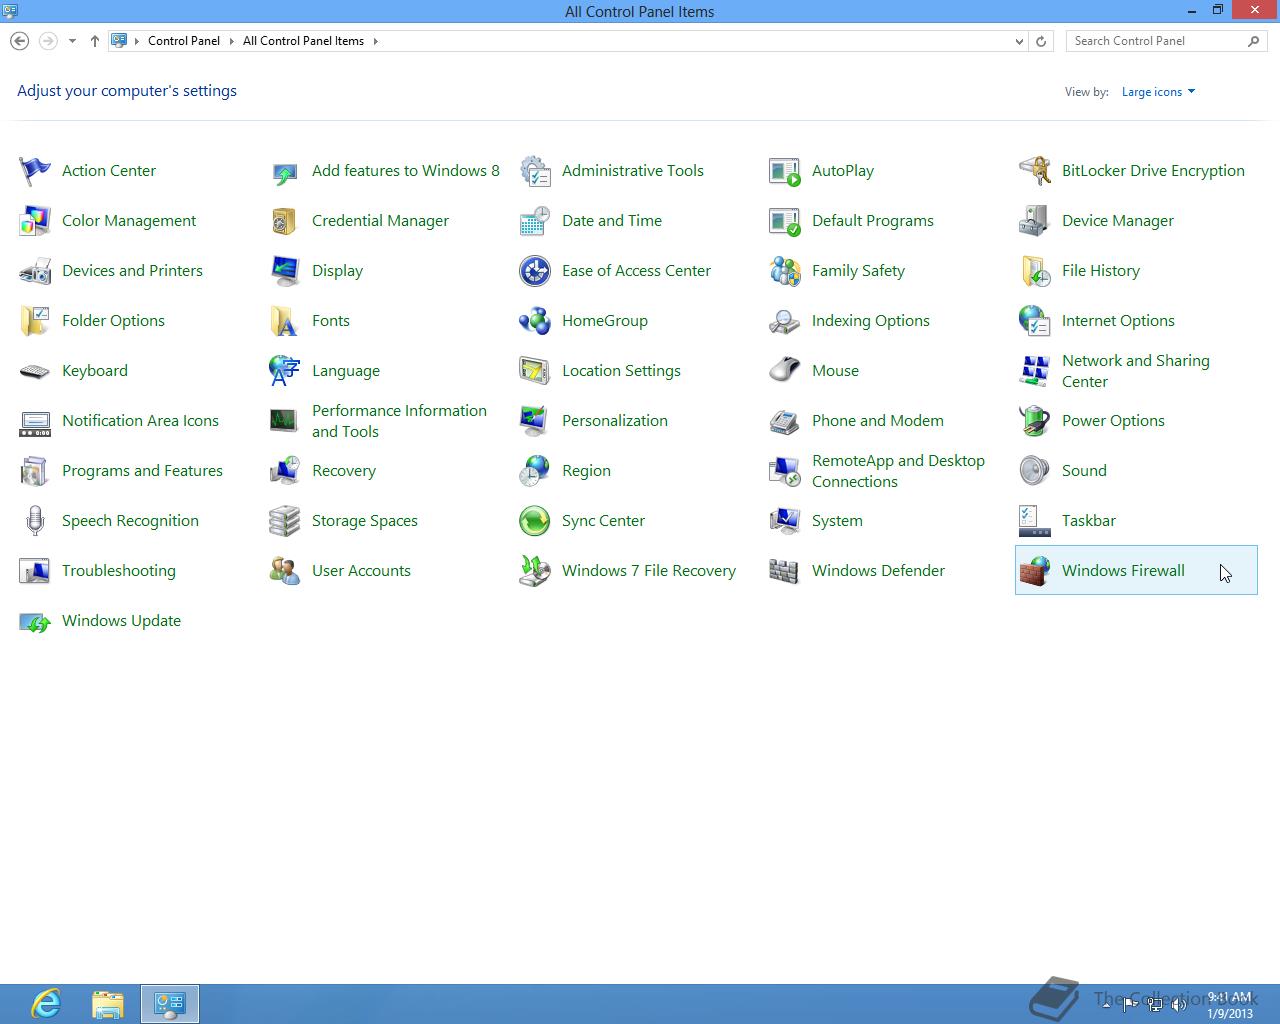Screen dimensions: 1280x1024
Task: Open the Windows 7 File Recovery link
Action: [649, 571]
